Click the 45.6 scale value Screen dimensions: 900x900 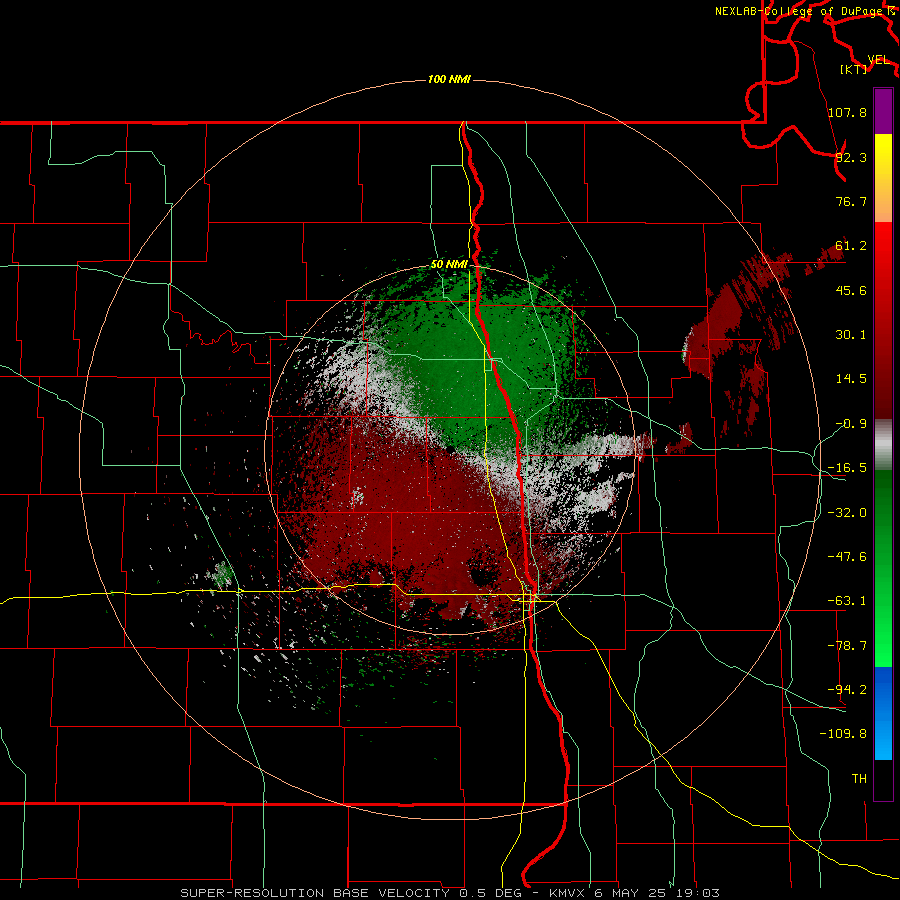tap(851, 290)
